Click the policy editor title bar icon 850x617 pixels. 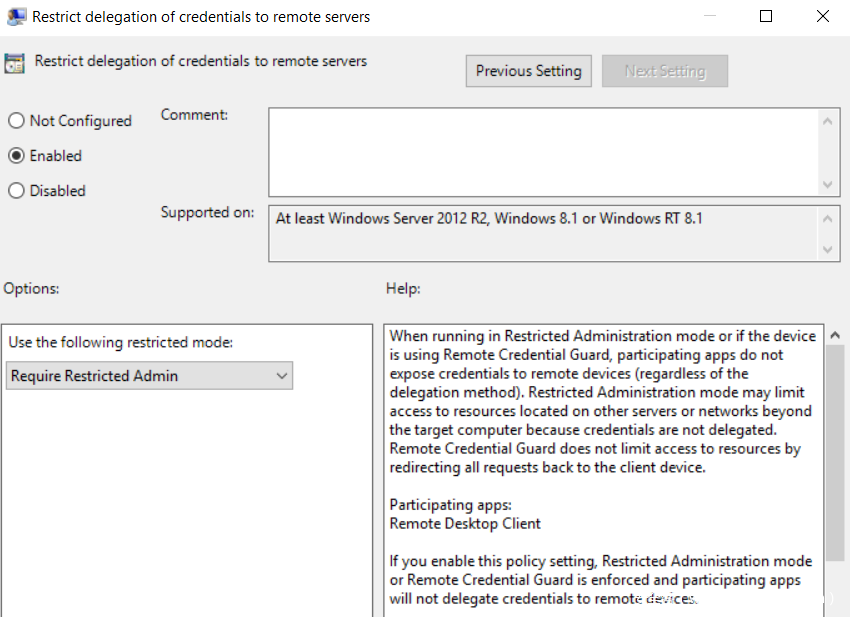16,16
